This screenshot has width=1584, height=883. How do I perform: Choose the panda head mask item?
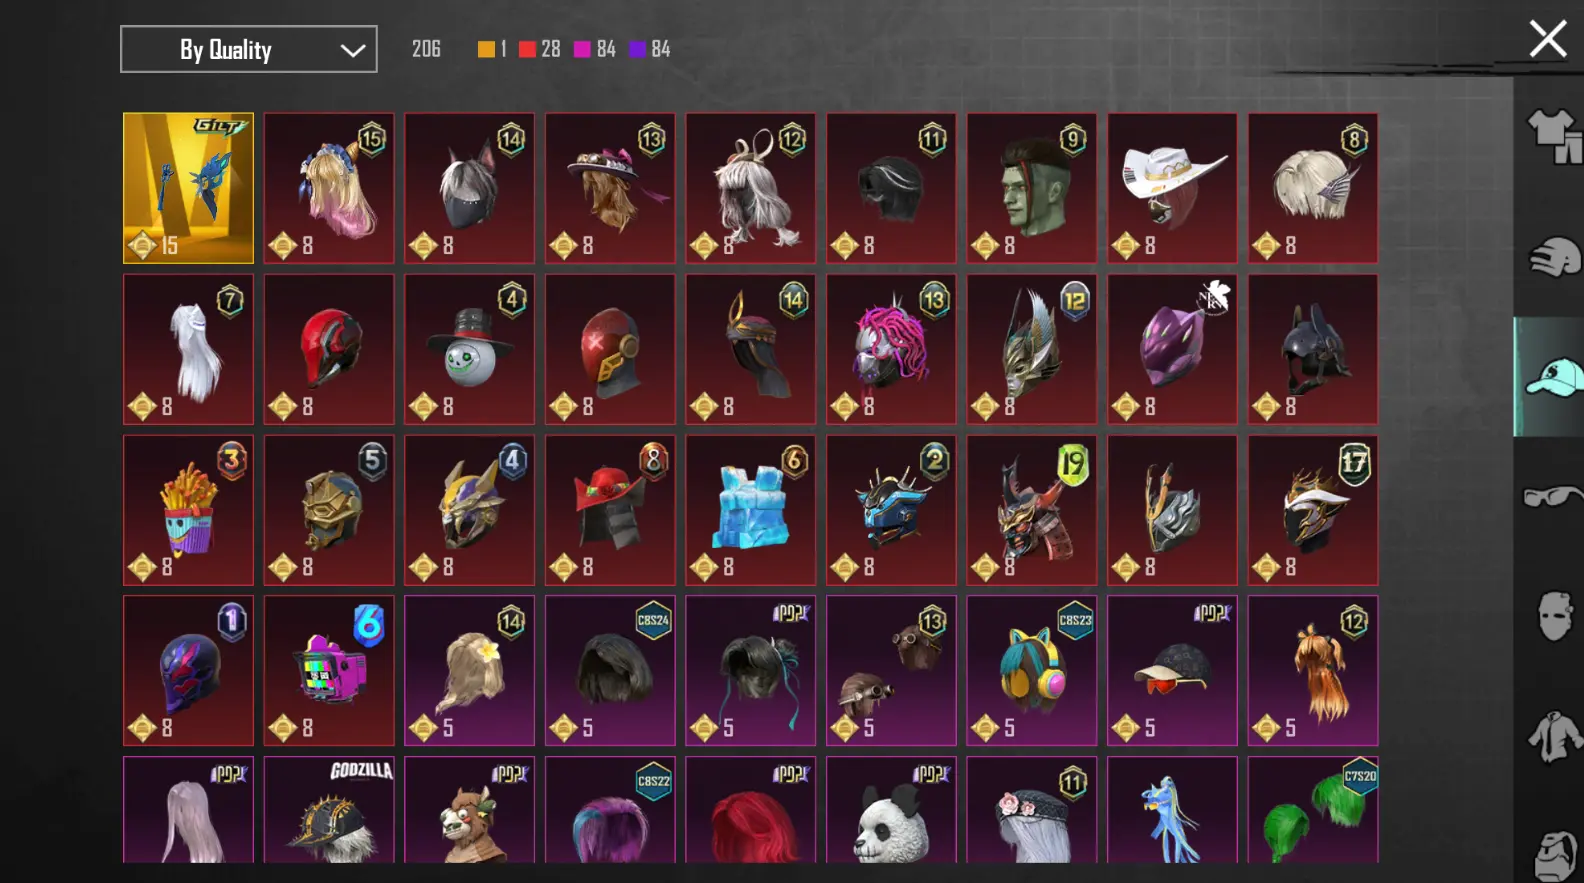pyautogui.click(x=891, y=810)
